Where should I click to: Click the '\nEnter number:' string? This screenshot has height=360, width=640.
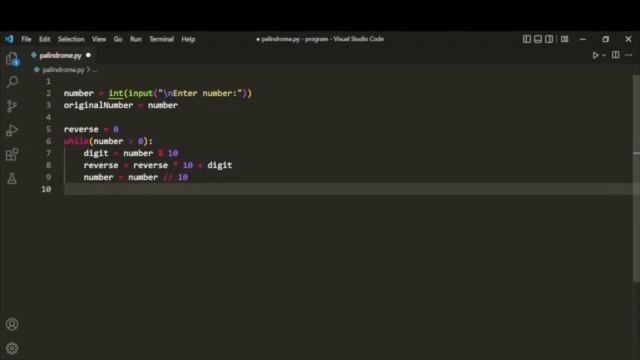click(x=200, y=93)
